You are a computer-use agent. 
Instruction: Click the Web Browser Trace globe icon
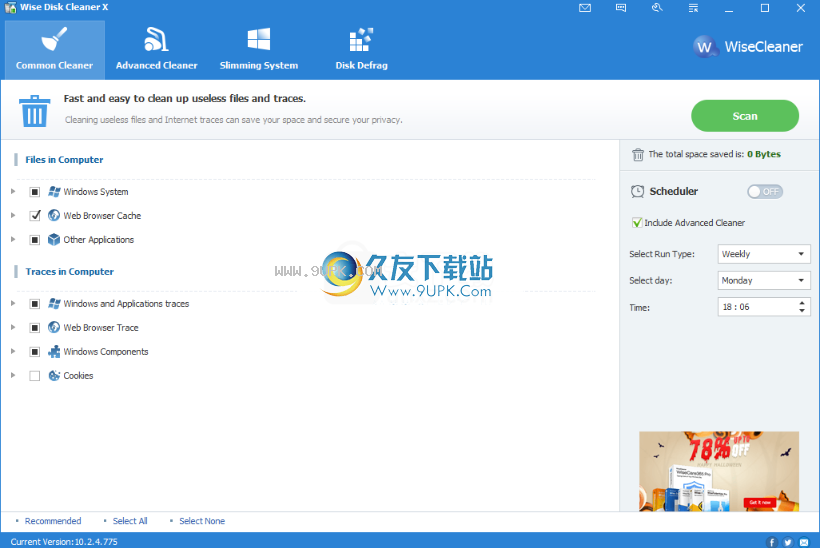pos(54,327)
